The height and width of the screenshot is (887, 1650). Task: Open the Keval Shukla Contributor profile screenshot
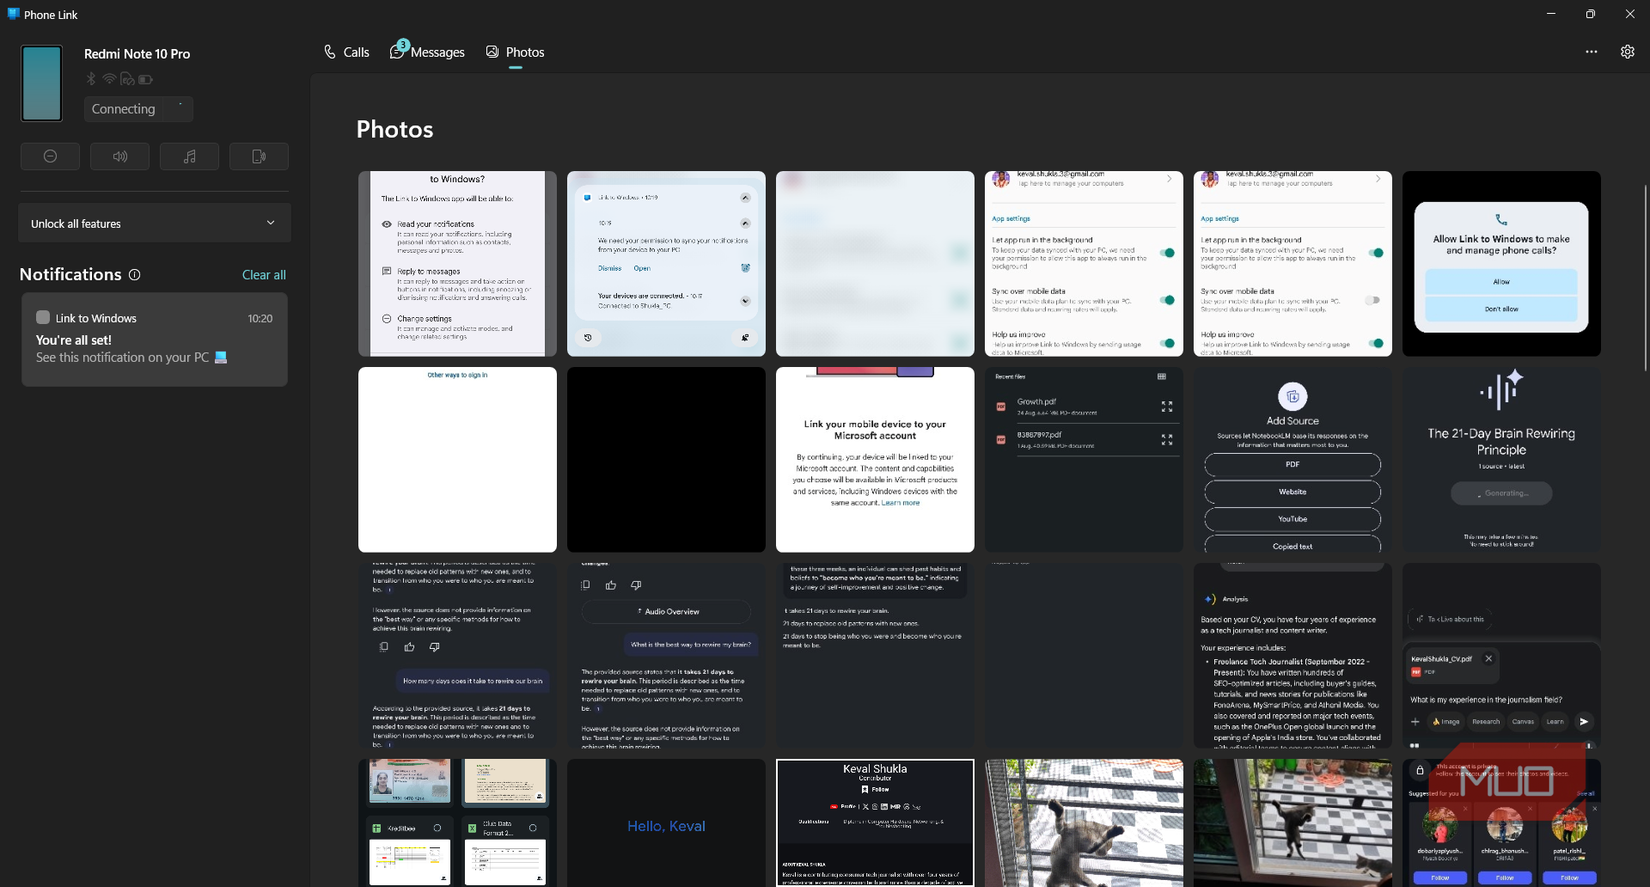(x=875, y=823)
